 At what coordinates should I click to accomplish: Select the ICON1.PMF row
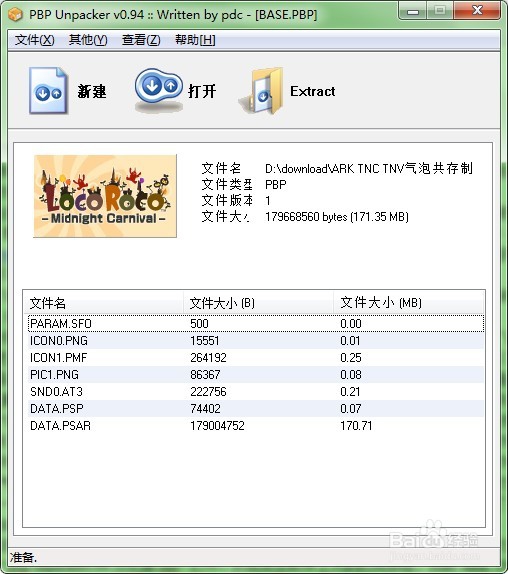pos(256,358)
